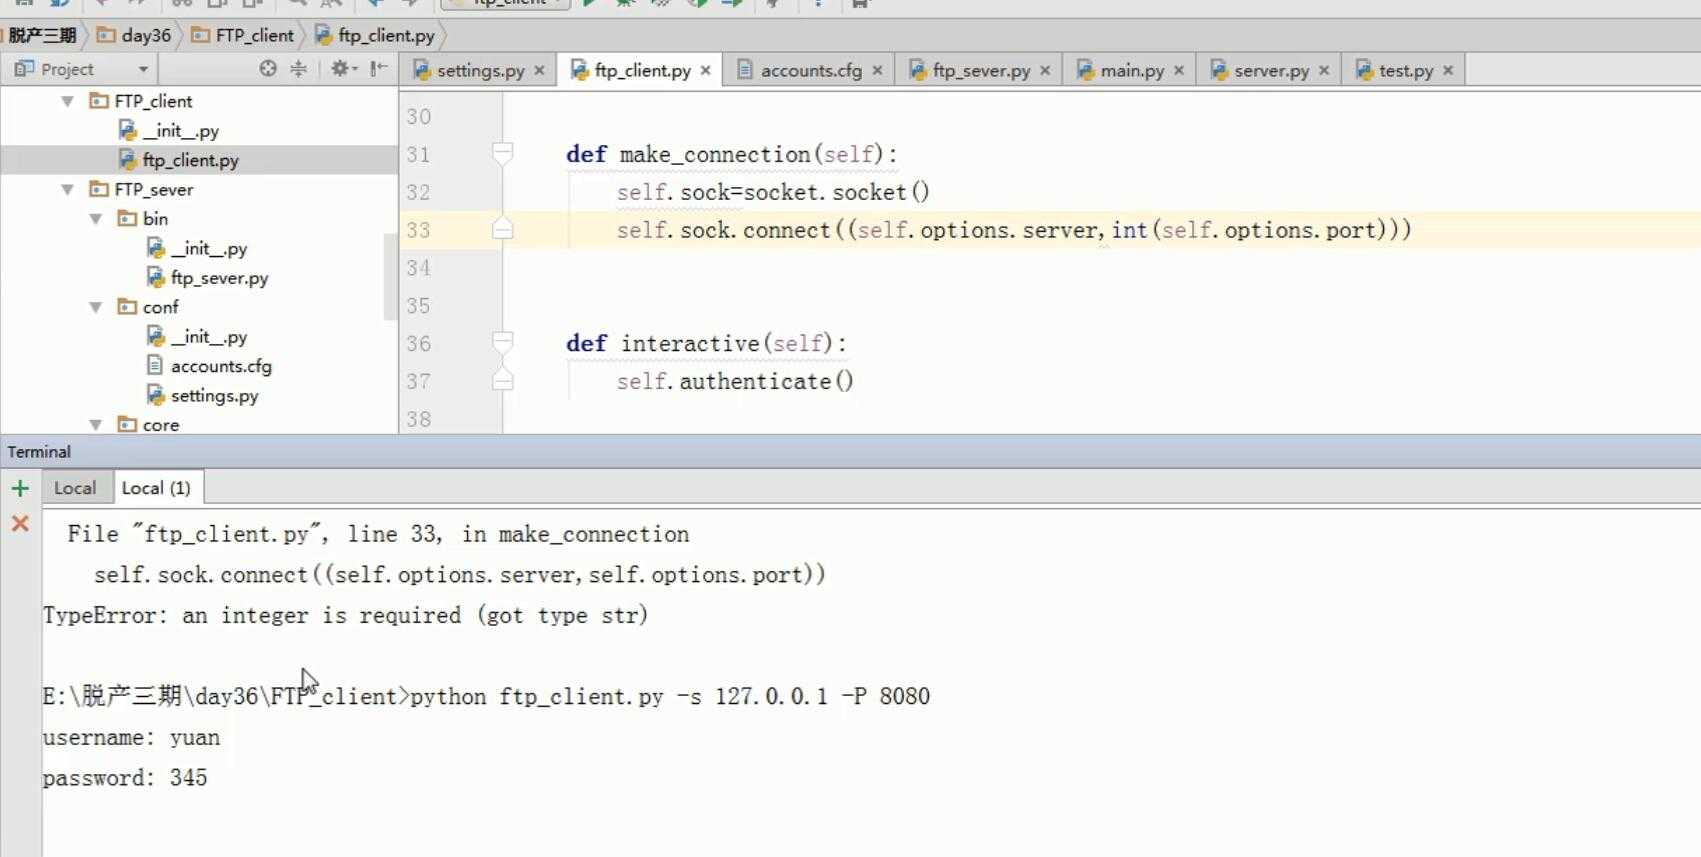Select settings.py in the project tree
1701x857 pixels.
(214, 396)
